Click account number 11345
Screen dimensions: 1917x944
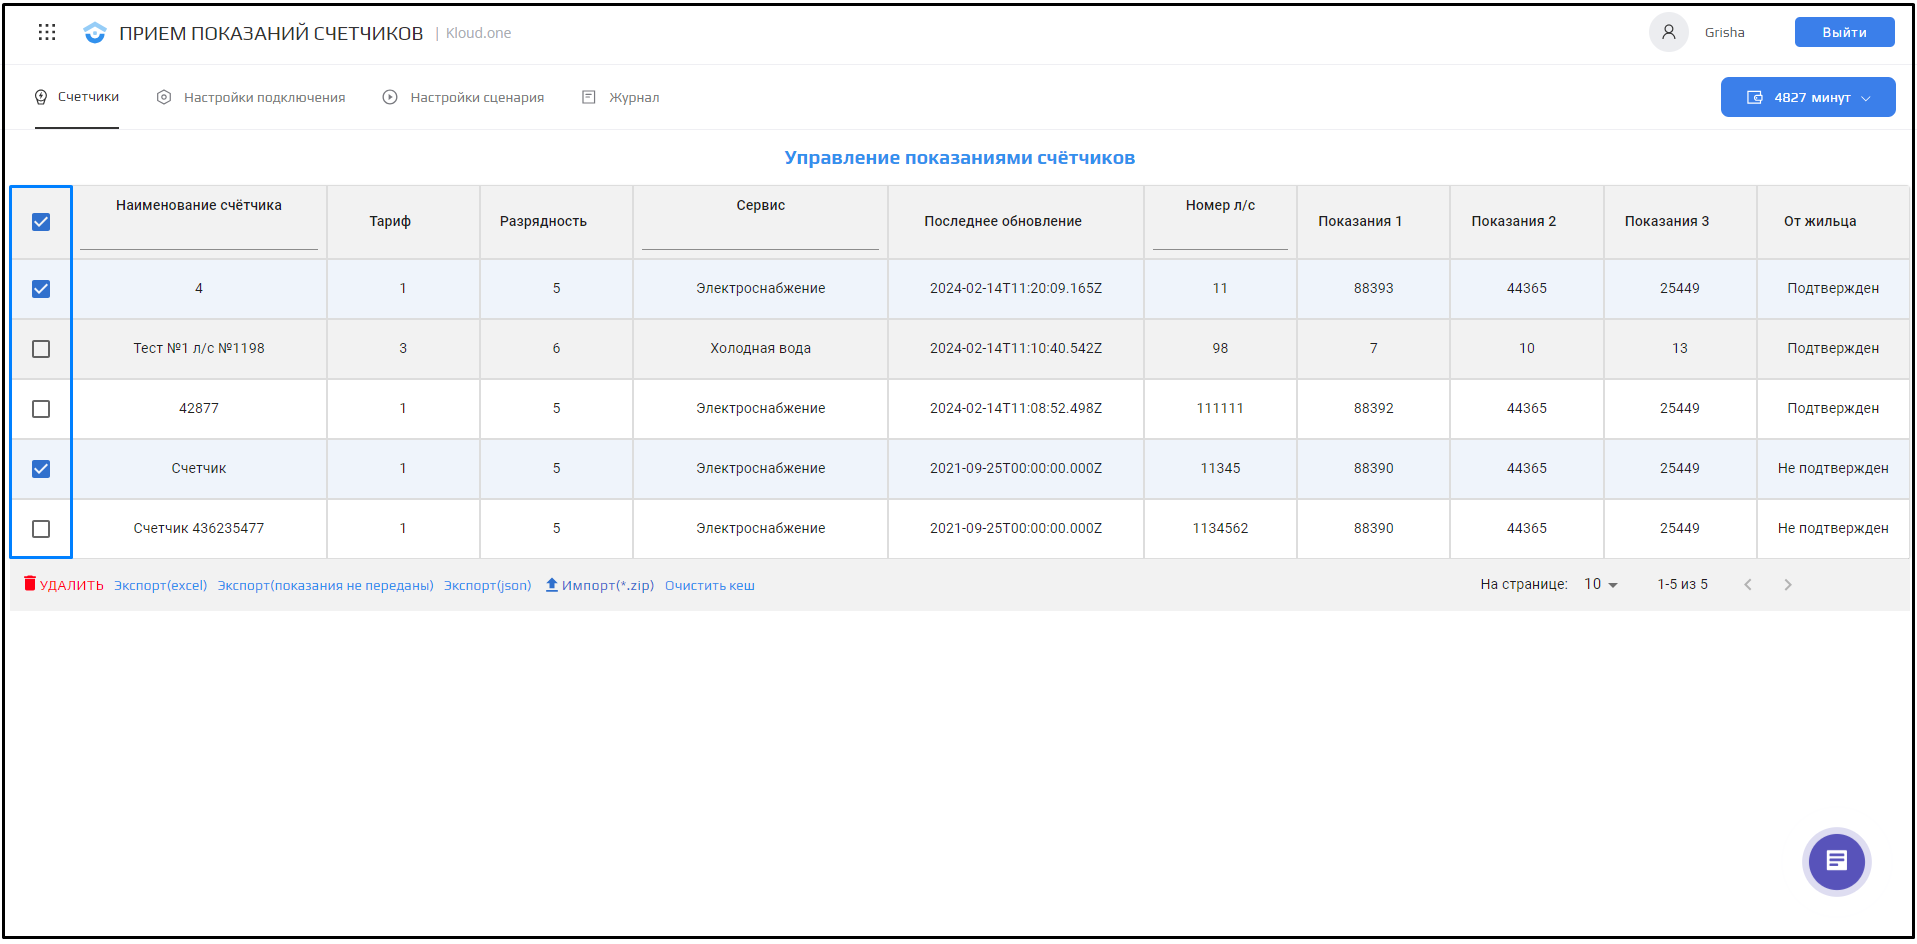pyautogui.click(x=1220, y=469)
